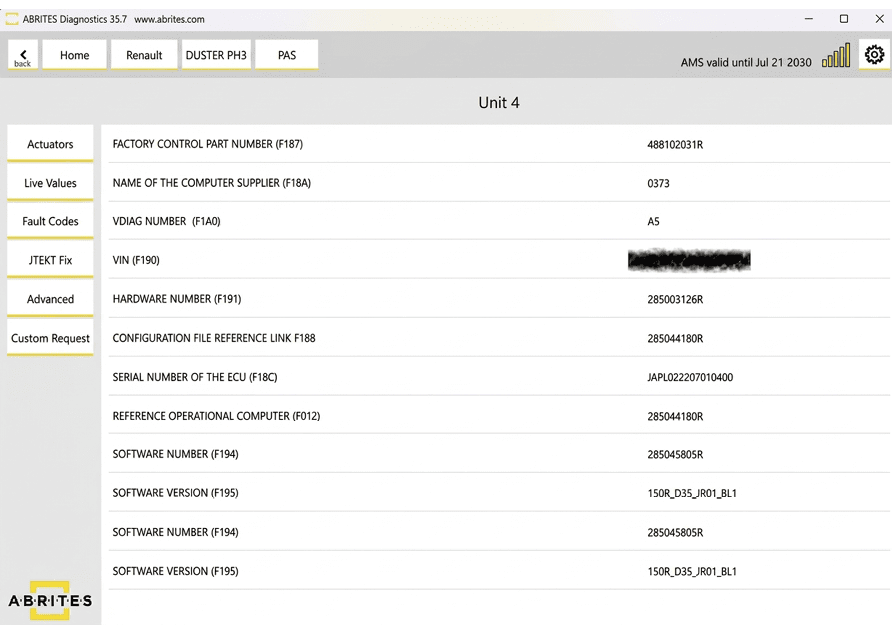Click the Unit 4 heading

click(x=499, y=102)
